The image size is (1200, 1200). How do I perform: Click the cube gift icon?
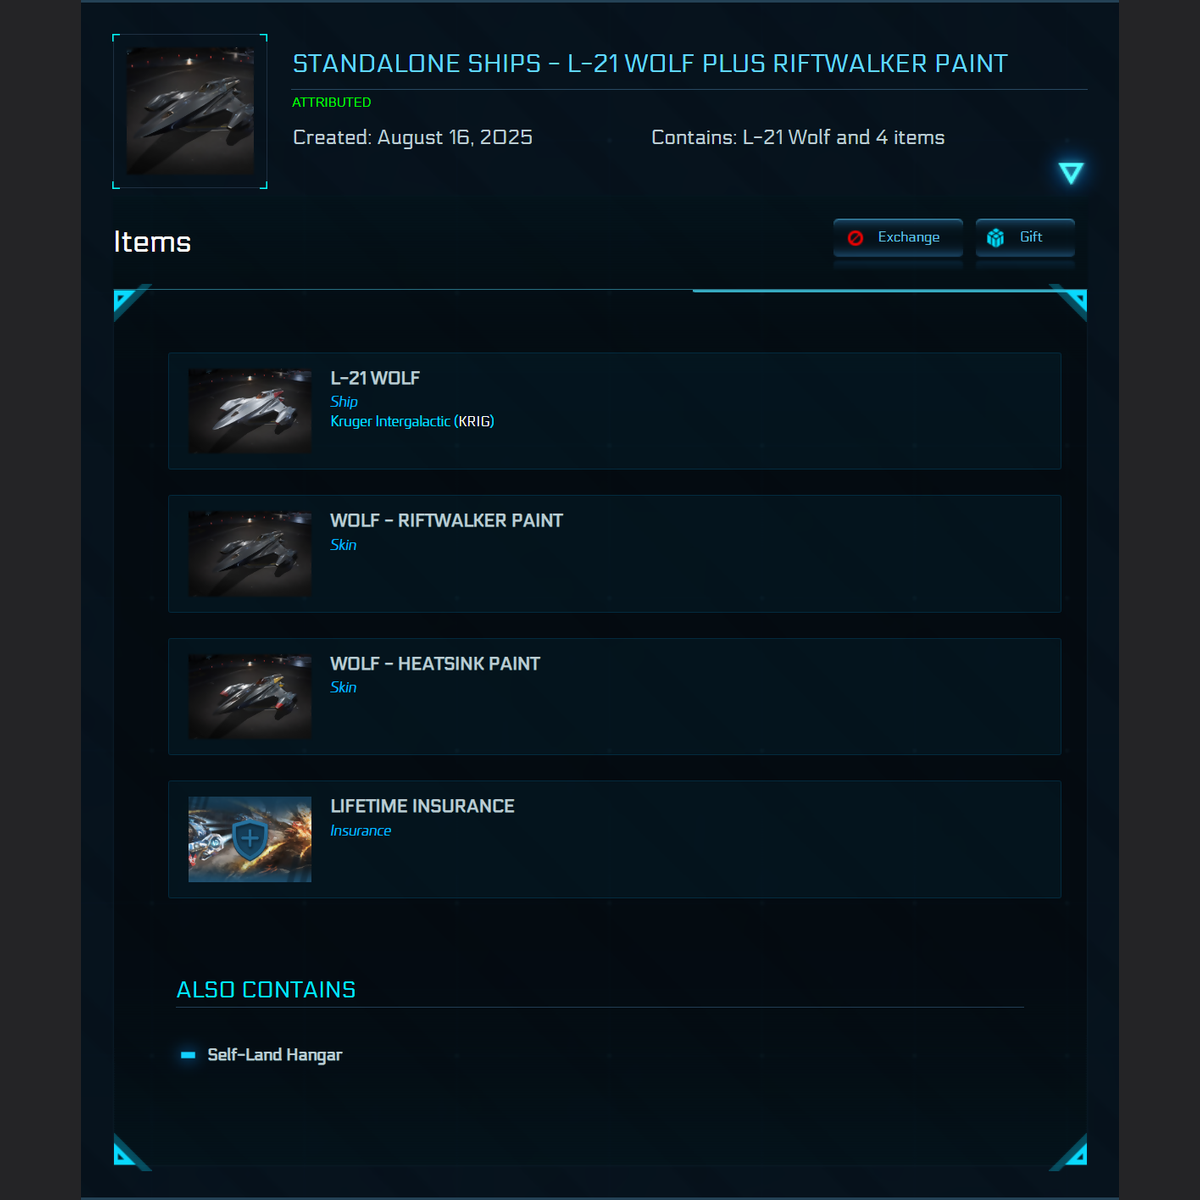coord(995,238)
